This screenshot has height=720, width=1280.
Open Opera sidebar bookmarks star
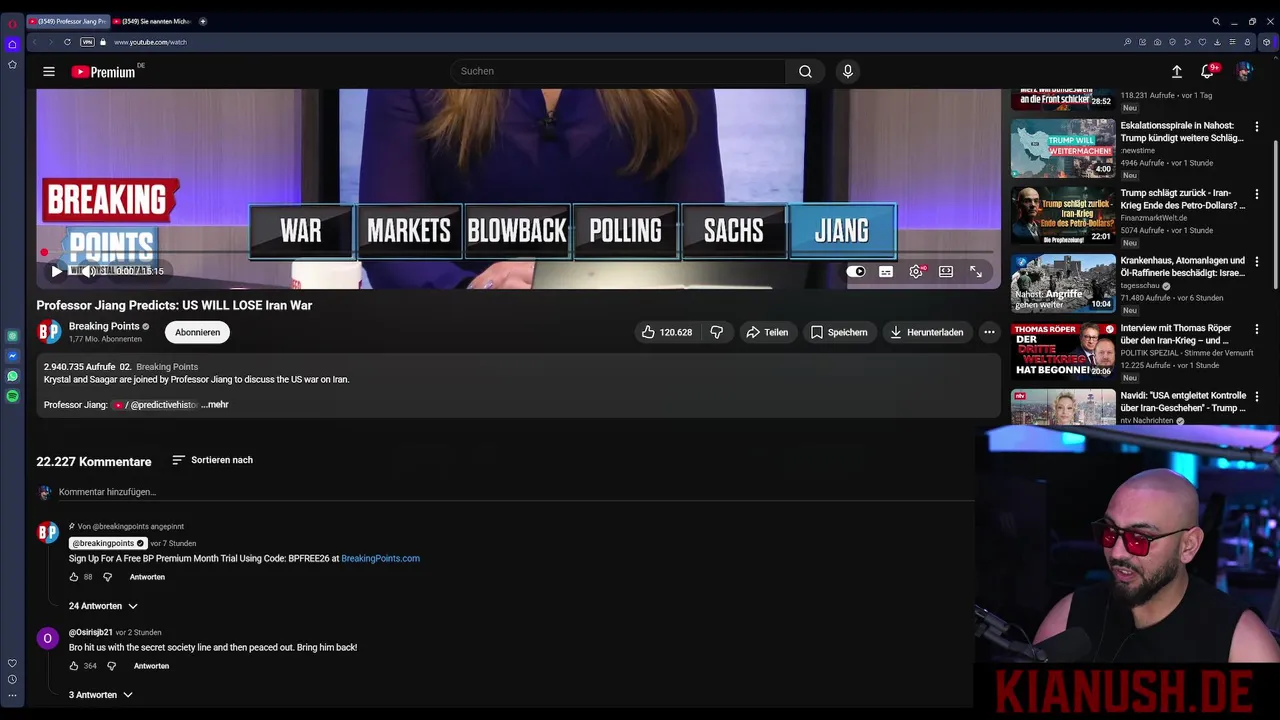12,65
